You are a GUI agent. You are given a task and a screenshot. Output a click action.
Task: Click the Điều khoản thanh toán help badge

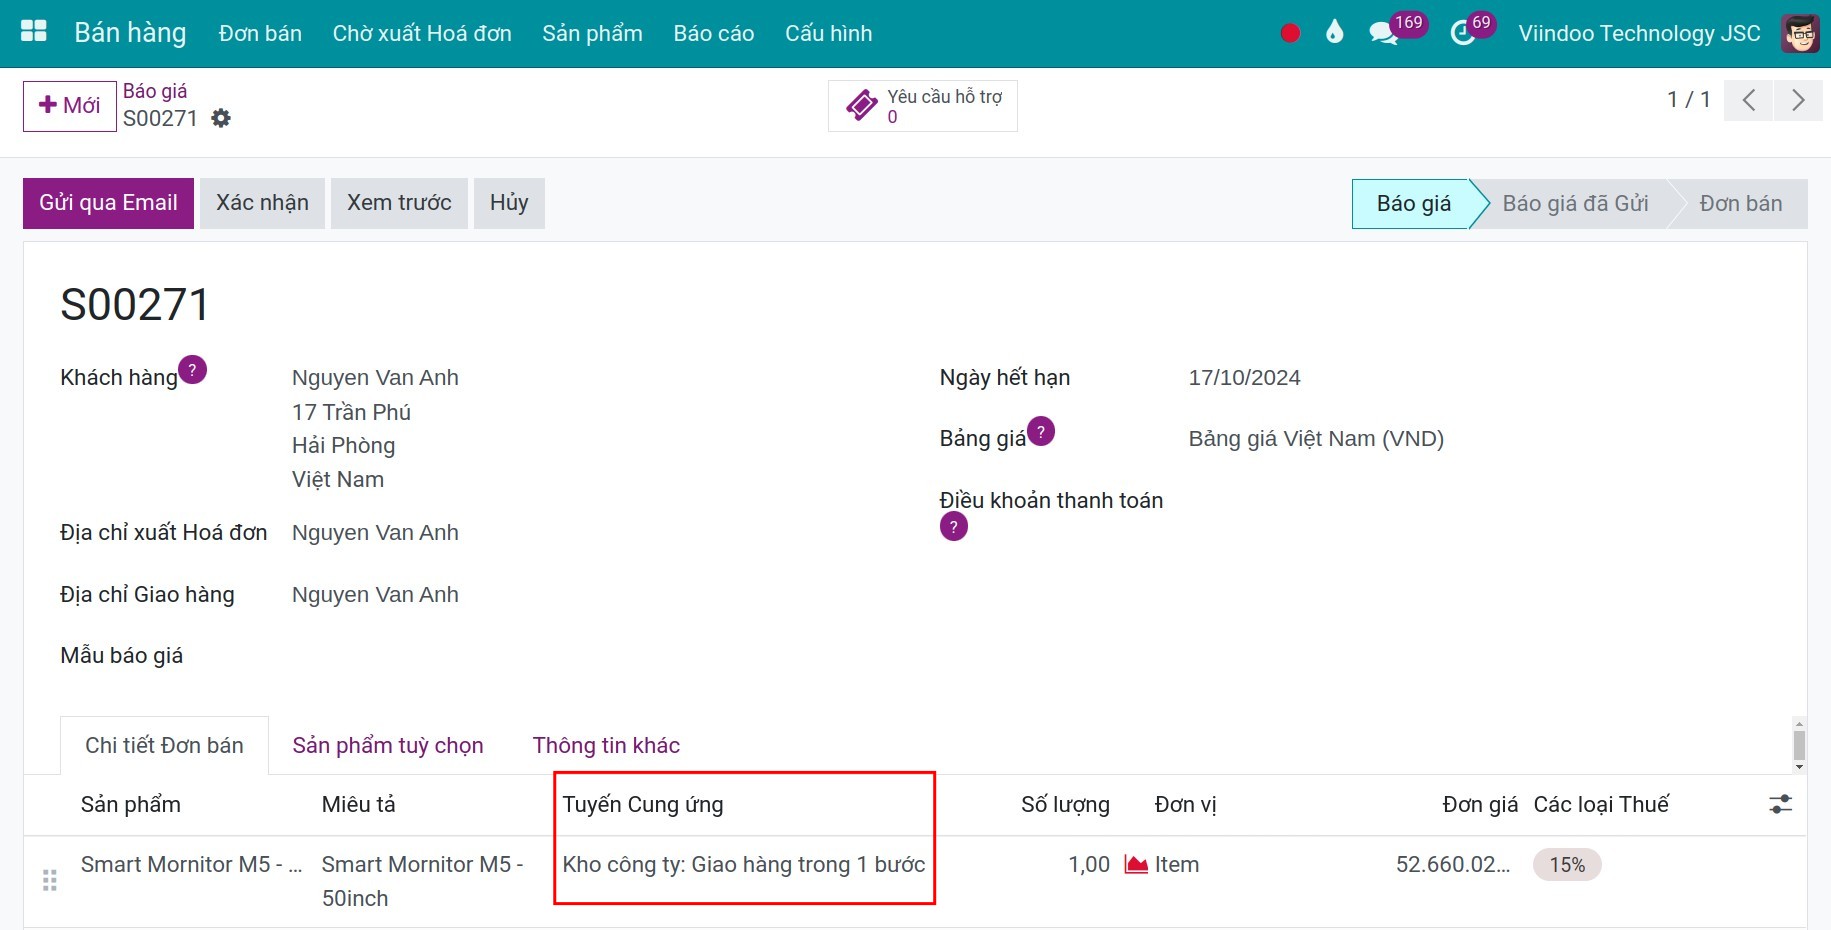953,525
